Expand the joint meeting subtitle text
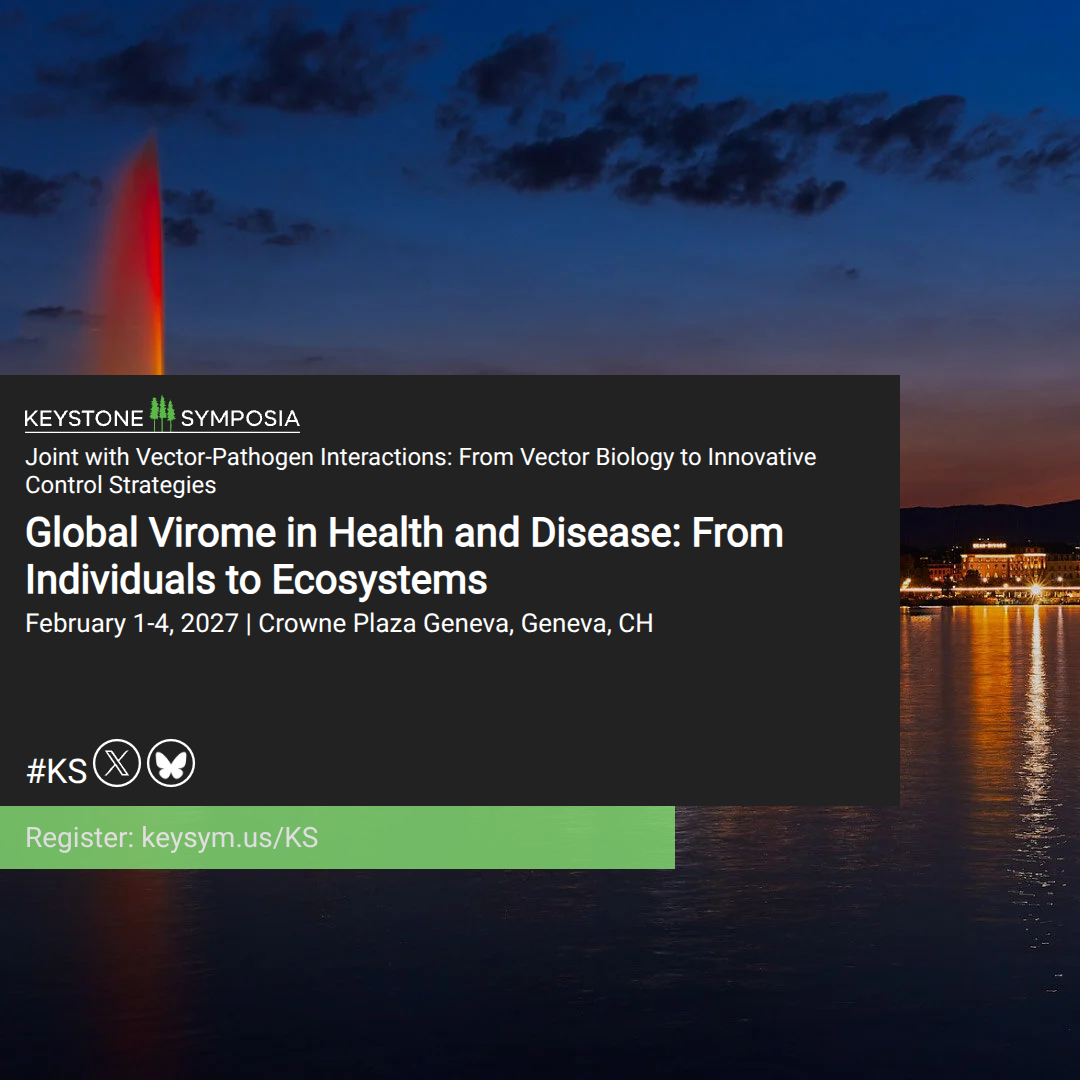The width and height of the screenshot is (1080, 1080). pos(421,470)
